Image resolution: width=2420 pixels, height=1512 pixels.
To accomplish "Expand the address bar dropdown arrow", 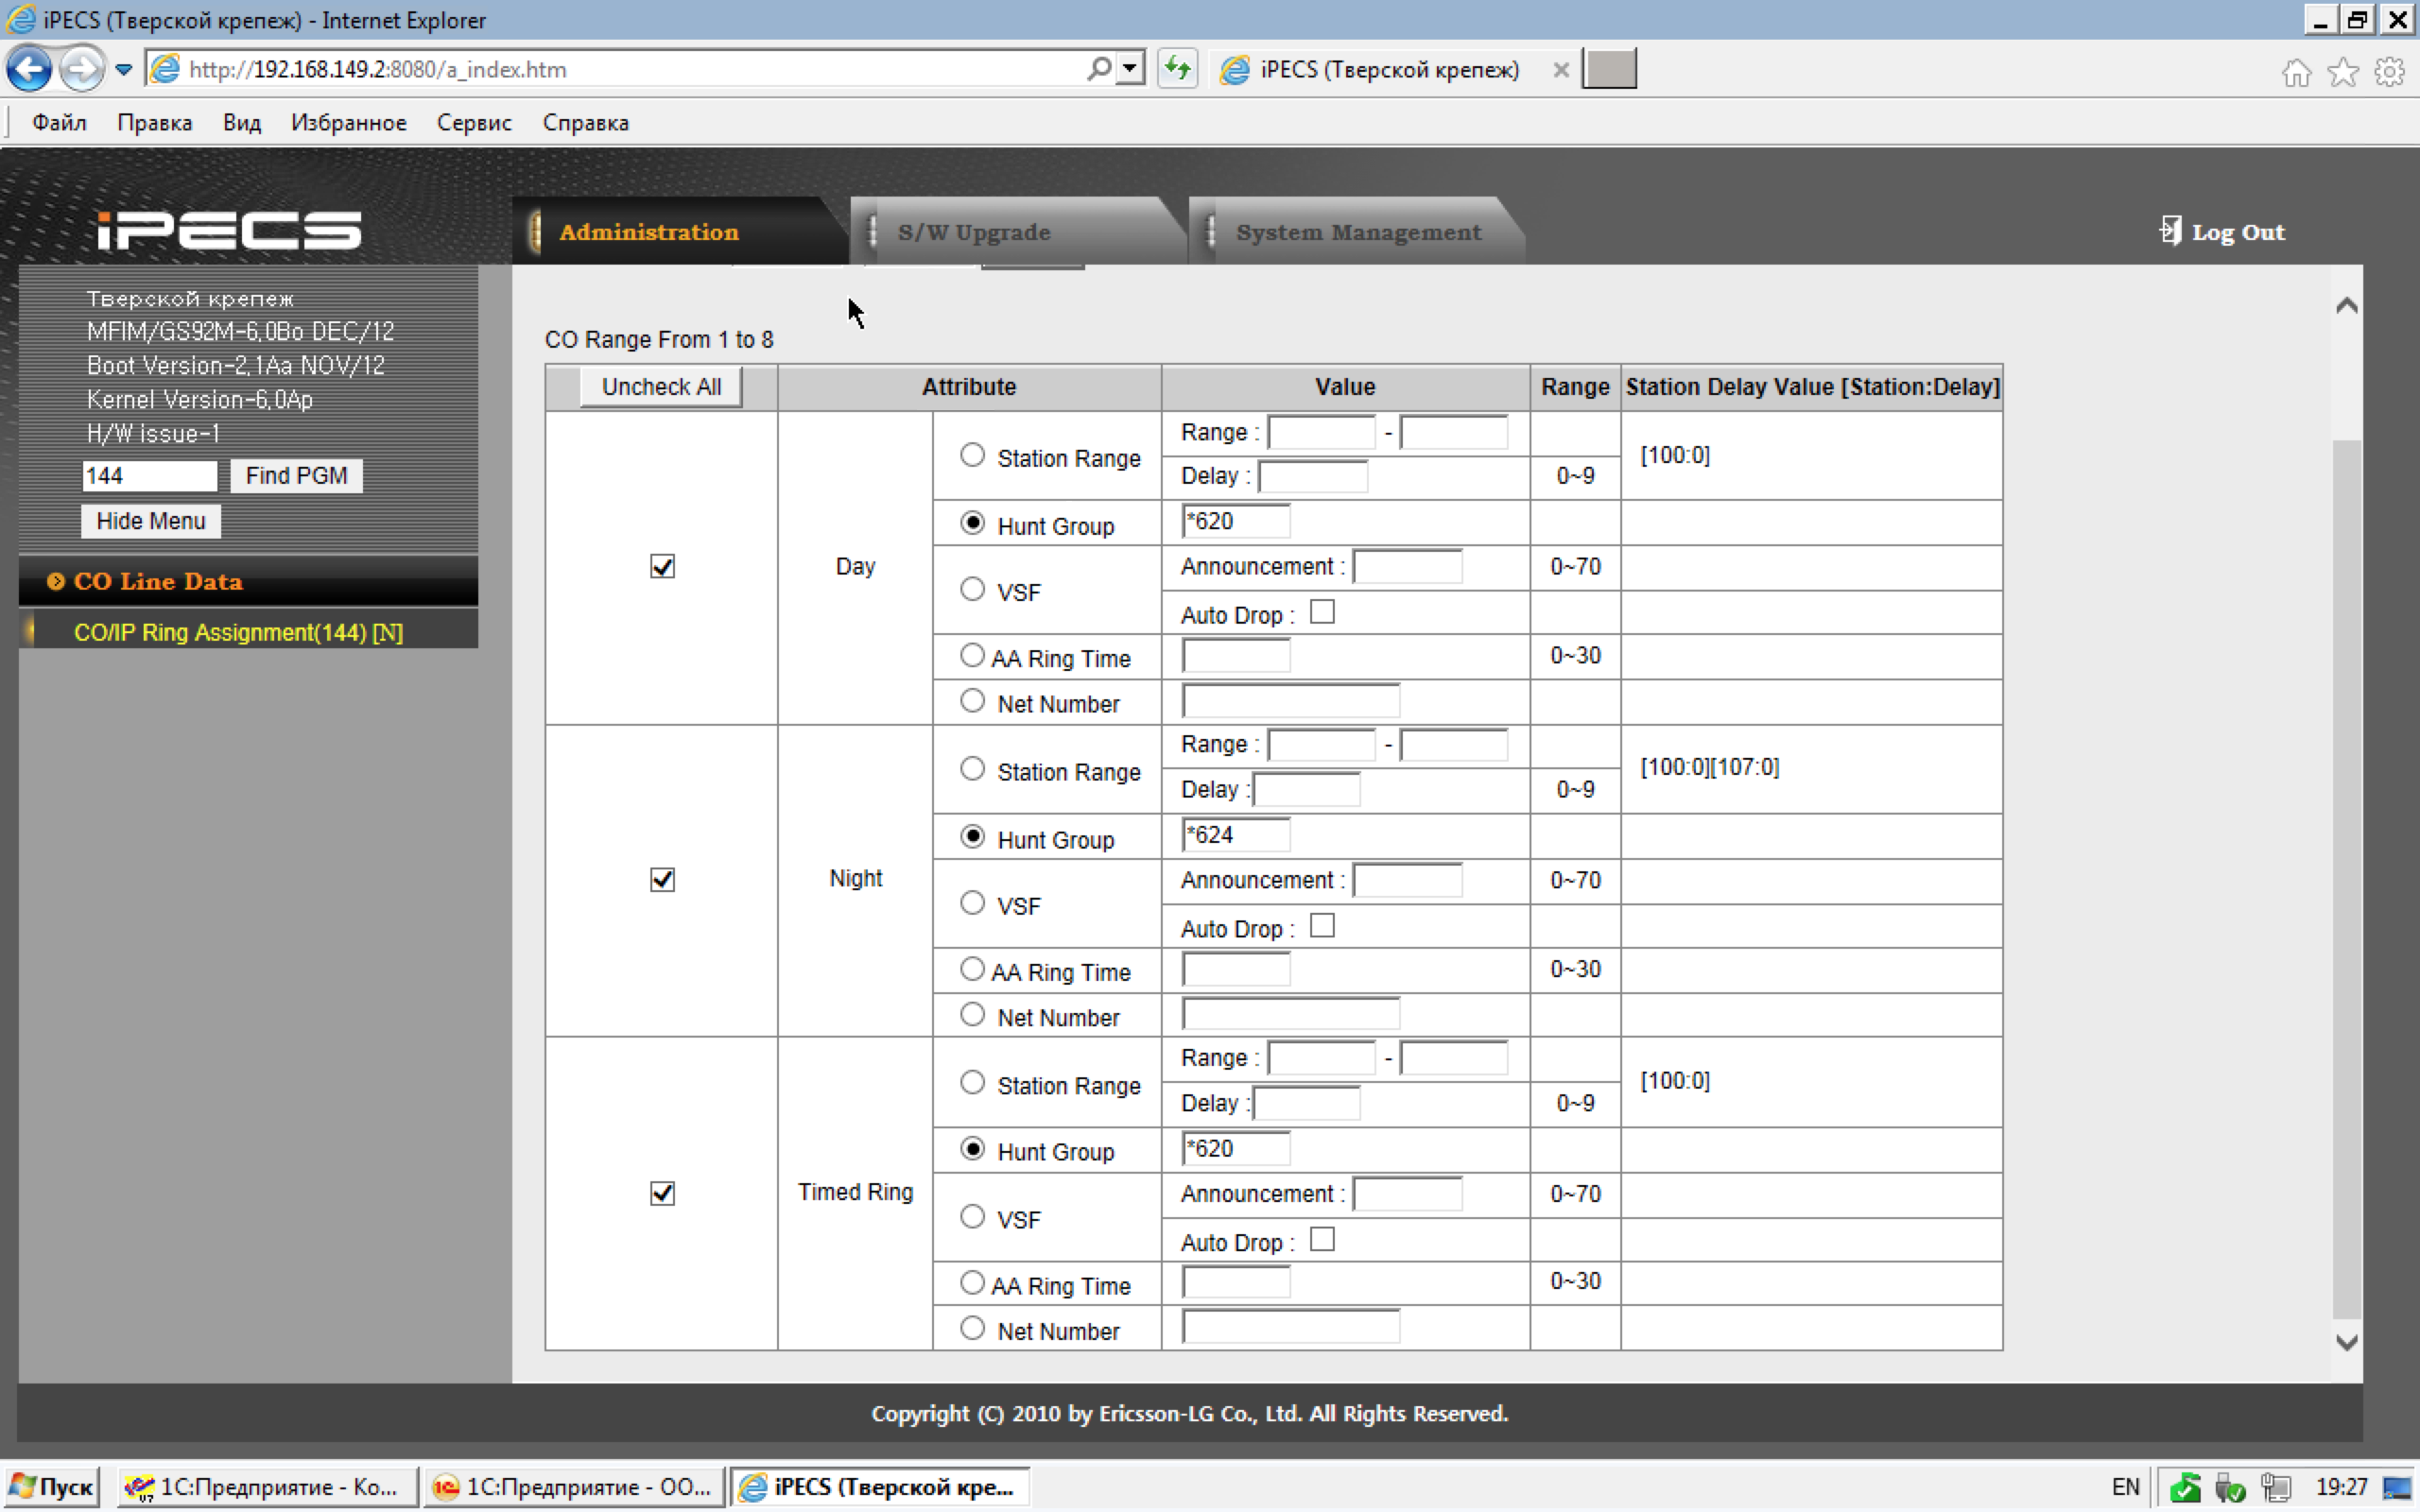I will point(1130,68).
